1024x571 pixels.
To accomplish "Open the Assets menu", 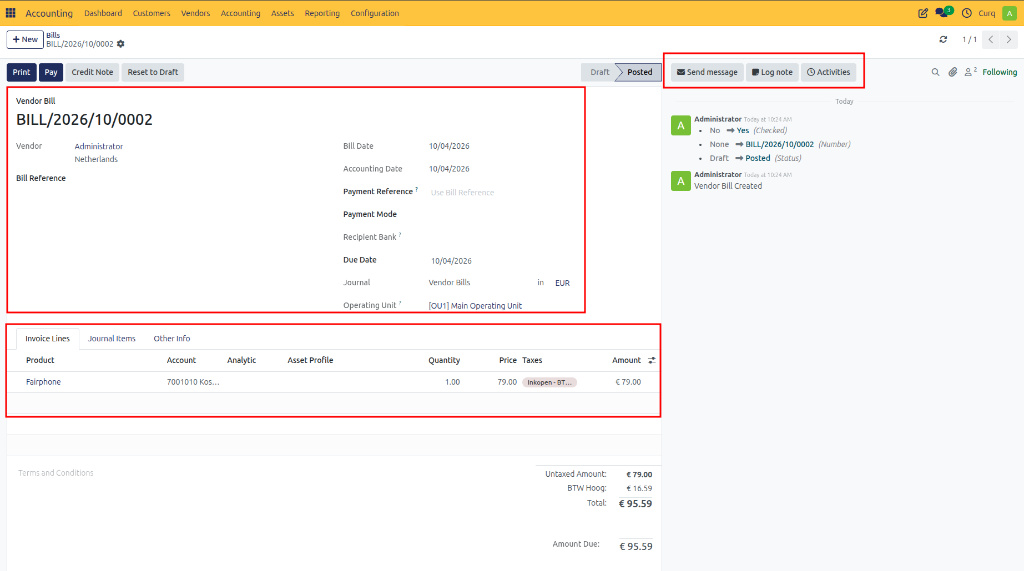I will pyautogui.click(x=282, y=13).
